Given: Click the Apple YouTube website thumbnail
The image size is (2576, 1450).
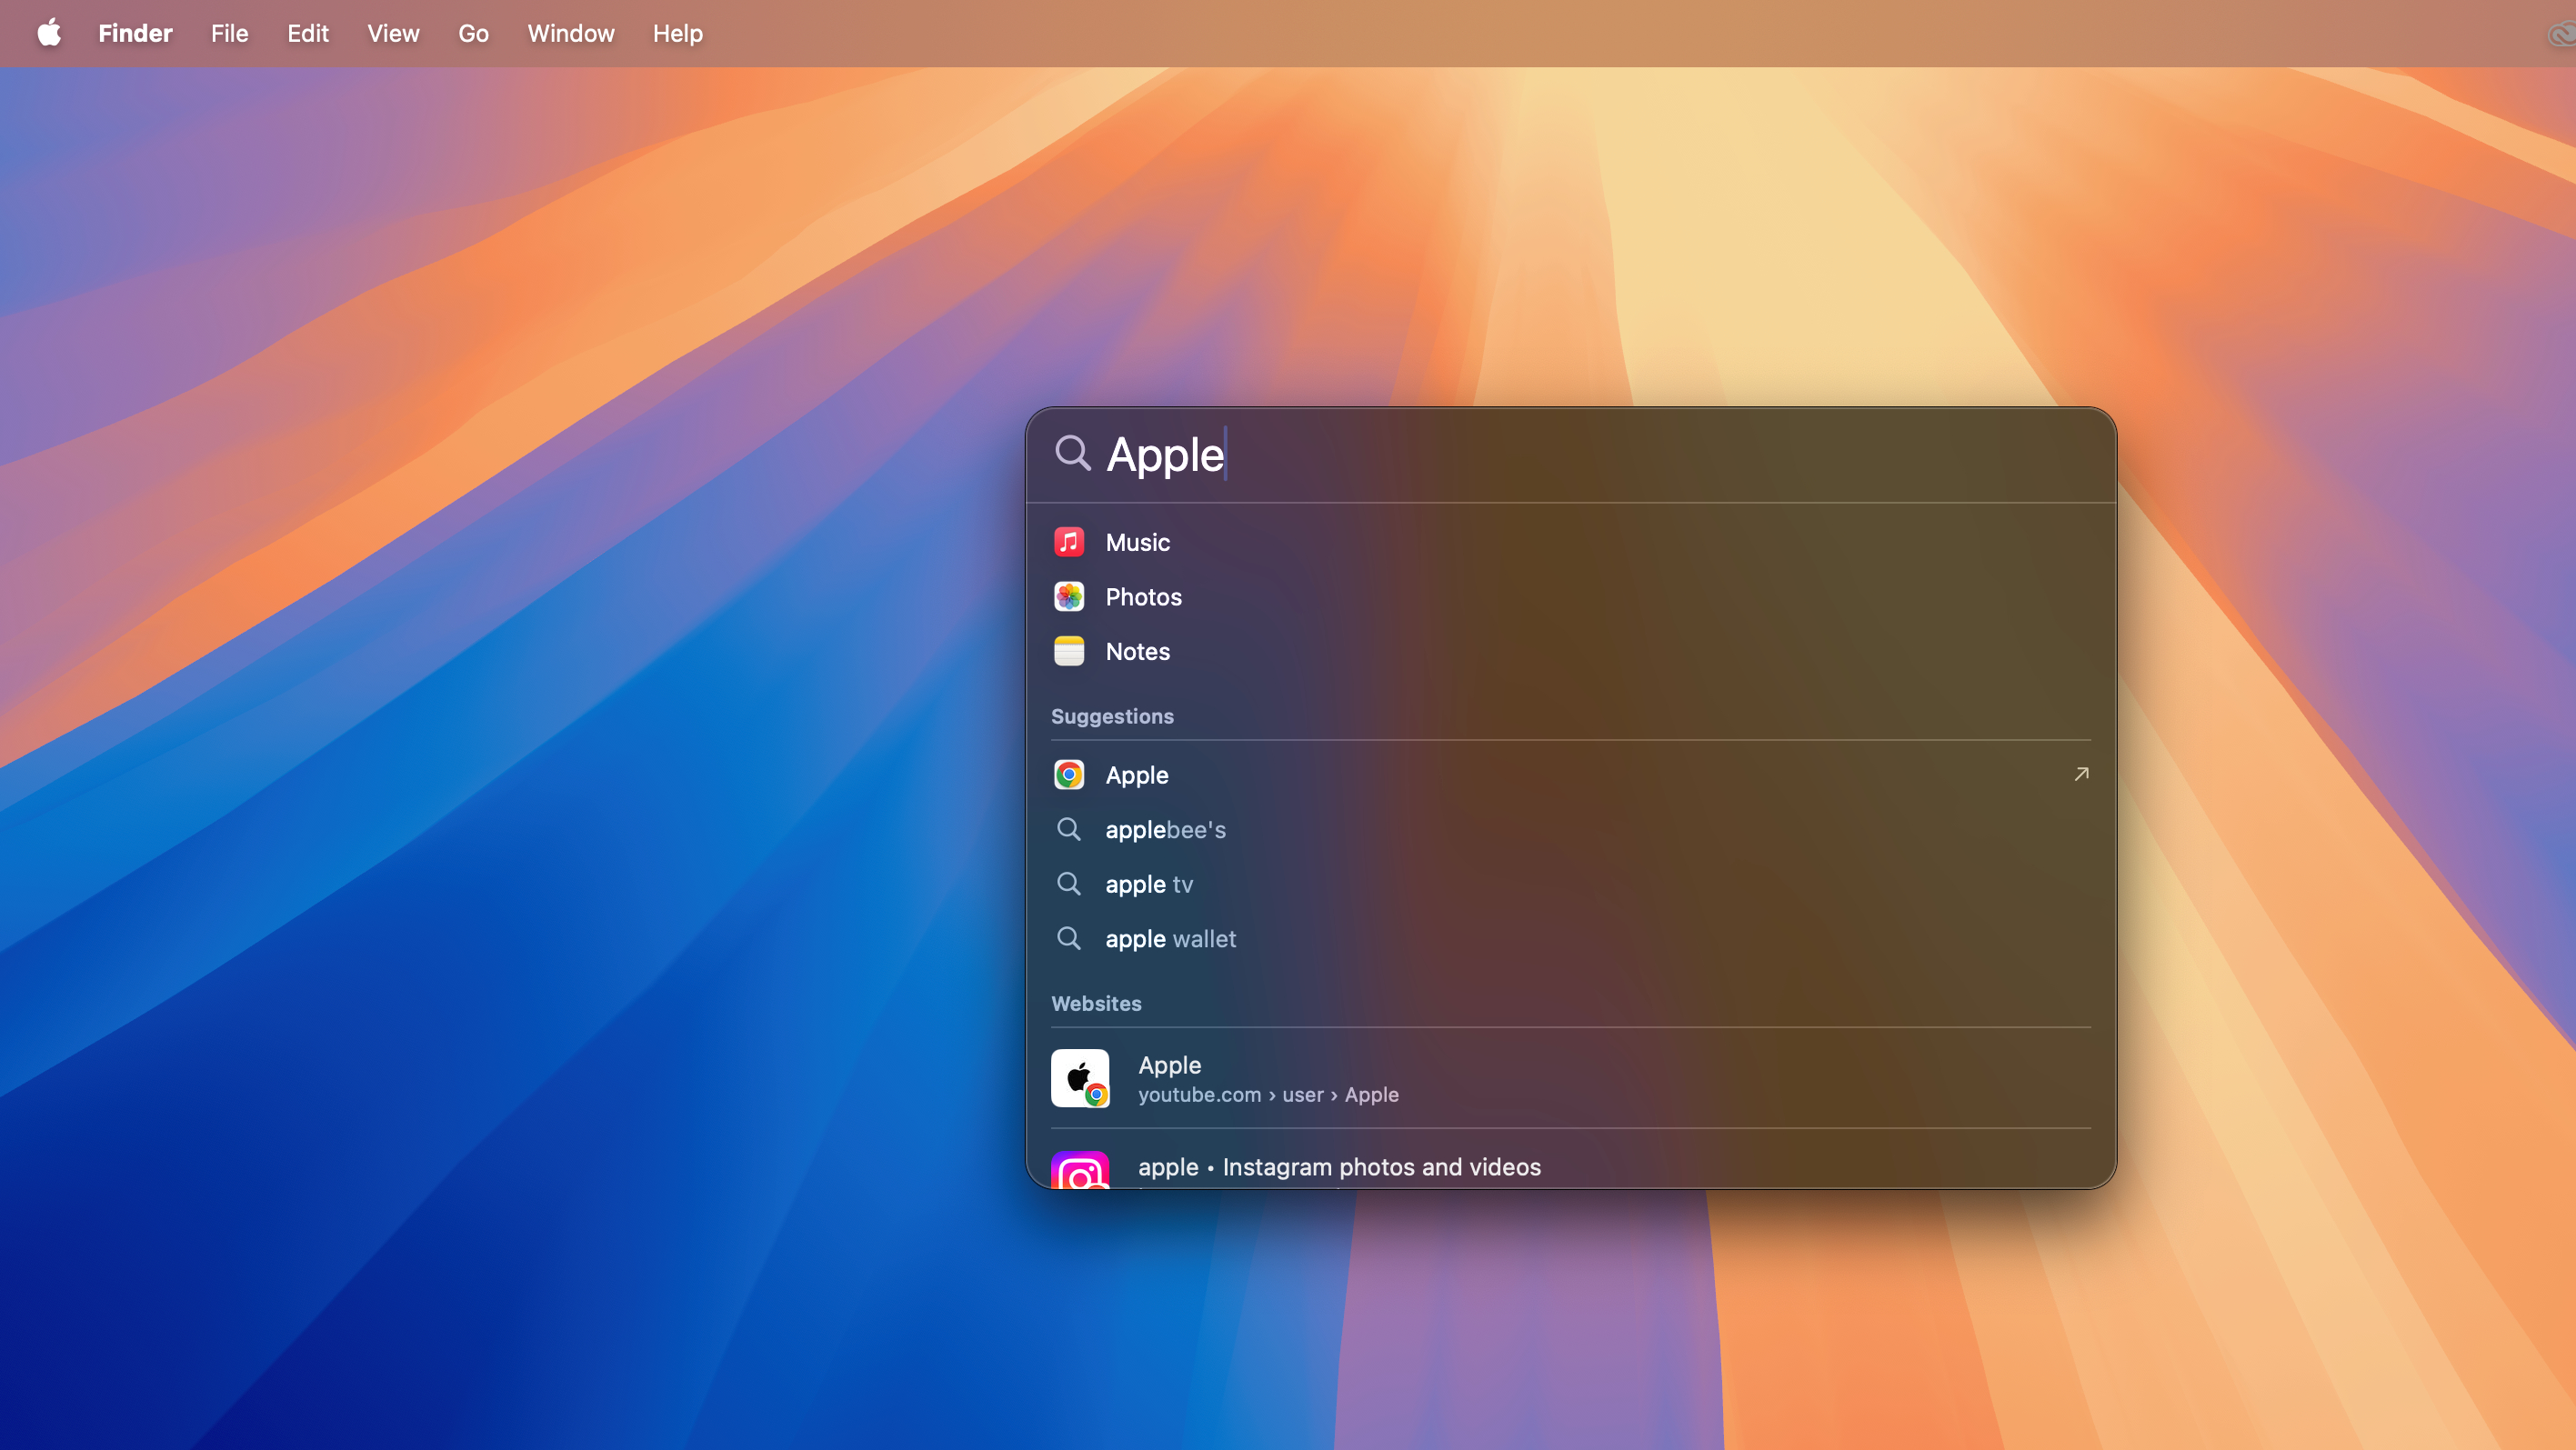Looking at the screenshot, I should [x=1080, y=1078].
